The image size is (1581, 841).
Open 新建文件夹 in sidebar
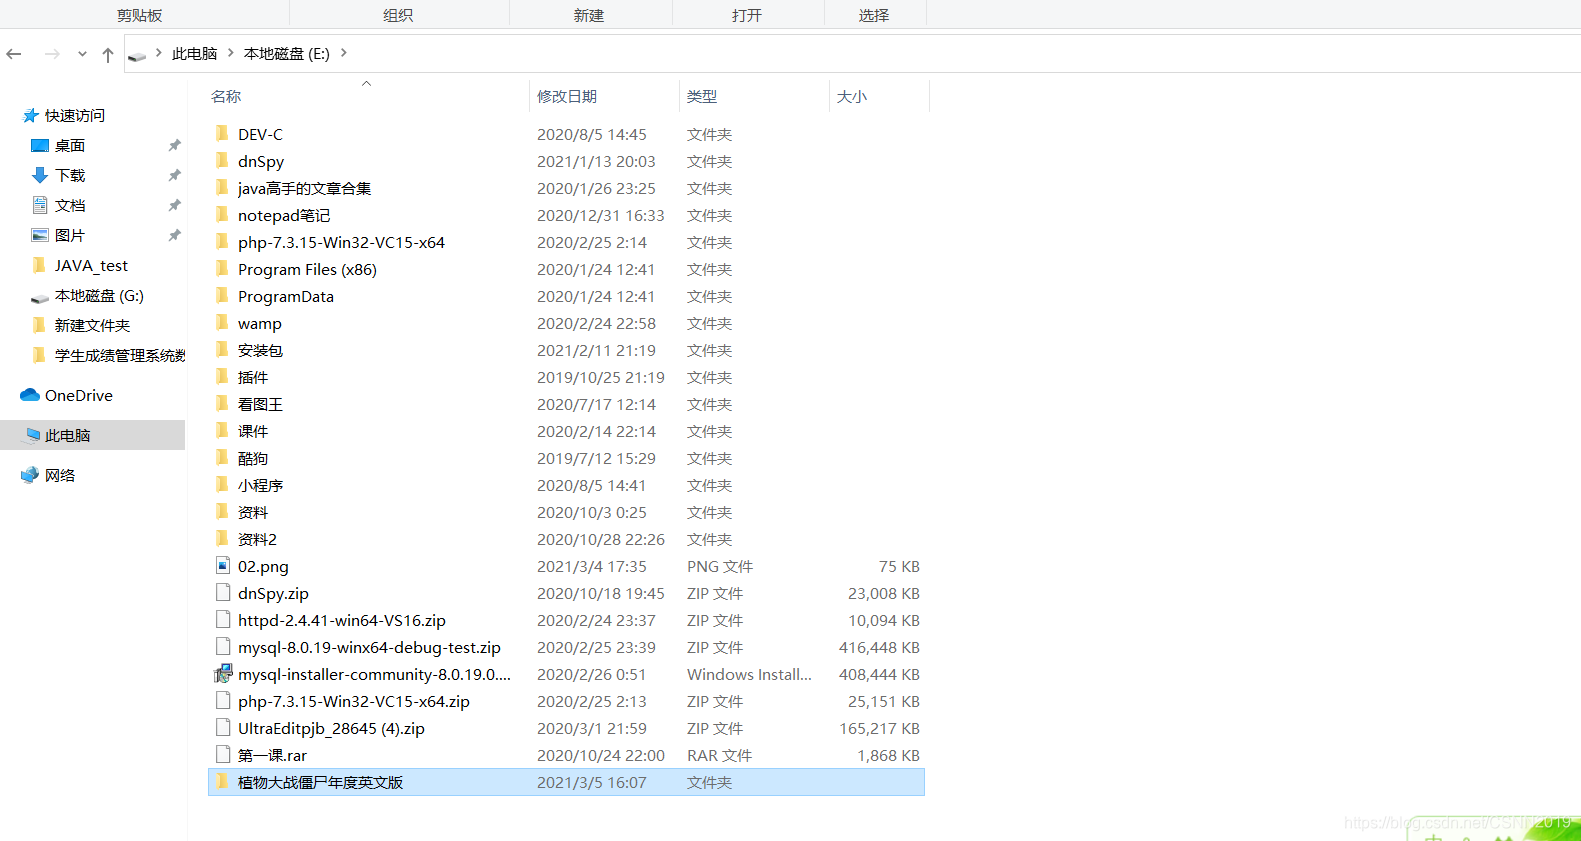pyautogui.click(x=92, y=326)
